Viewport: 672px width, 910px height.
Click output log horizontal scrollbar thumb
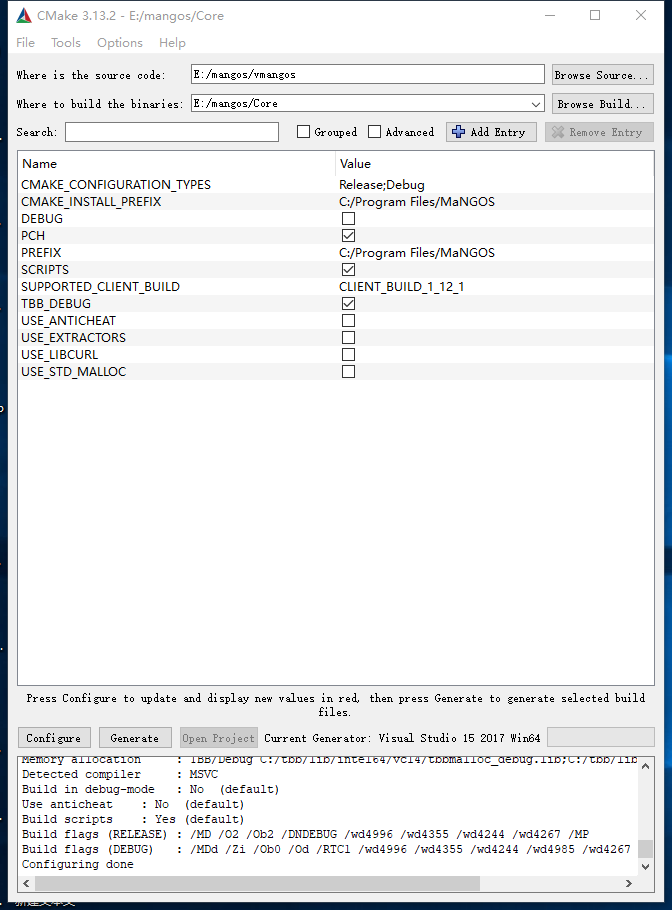(257, 883)
